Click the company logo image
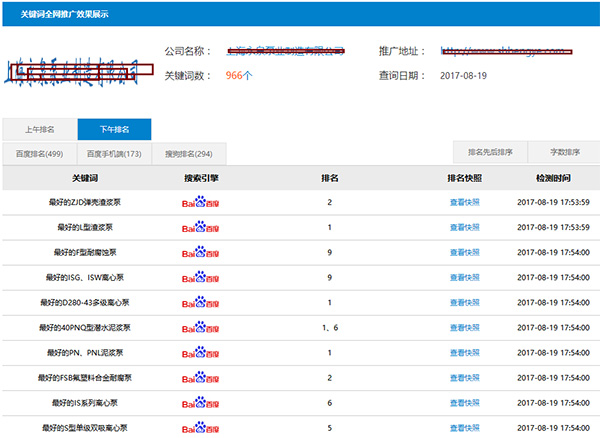 click(78, 71)
